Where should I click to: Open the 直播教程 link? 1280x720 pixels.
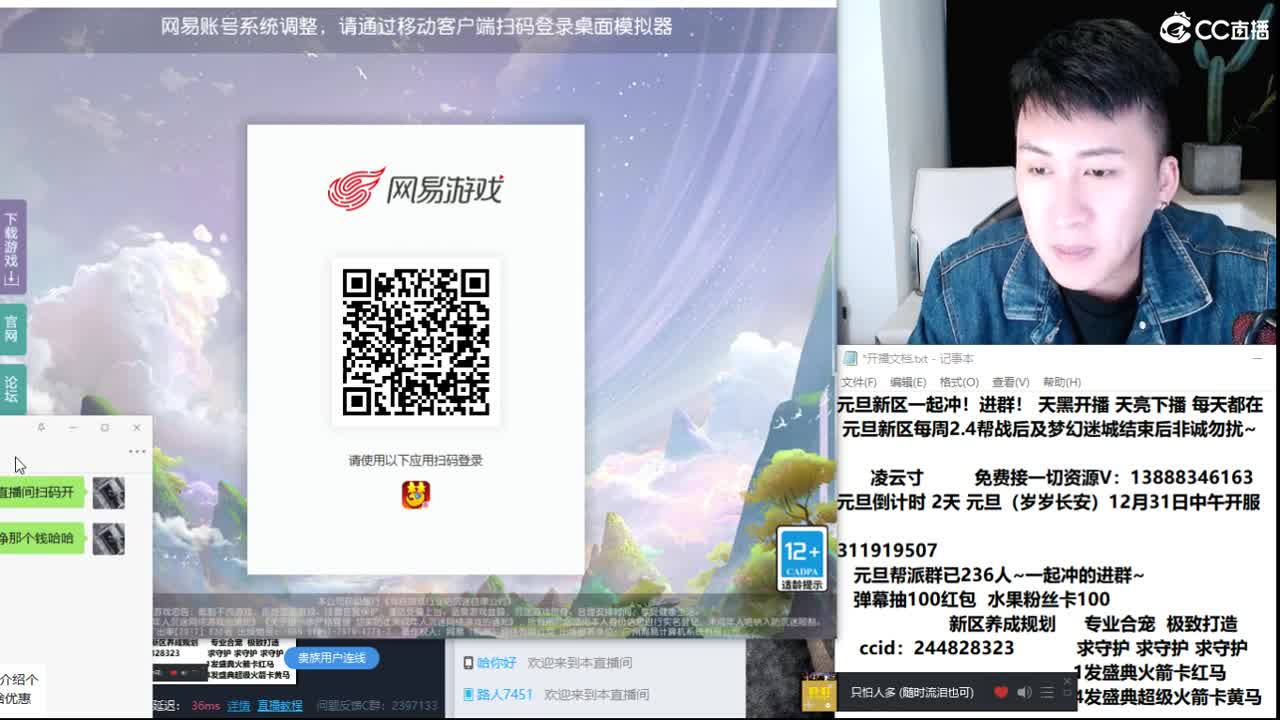[x=280, y=705]
